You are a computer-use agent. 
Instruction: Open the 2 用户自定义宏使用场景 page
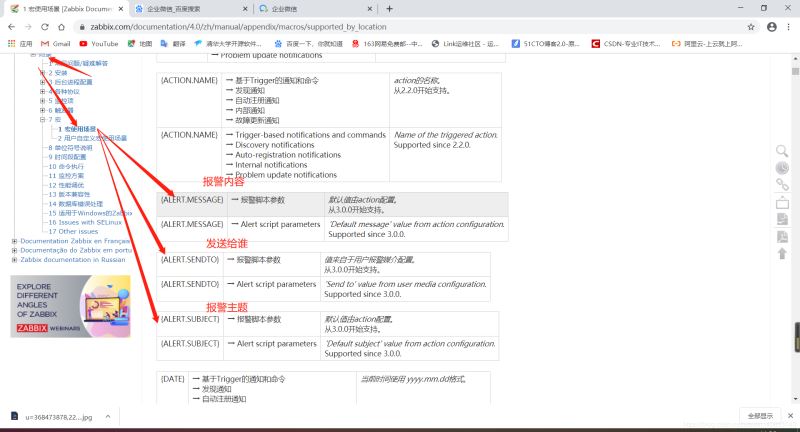point(92,138)
